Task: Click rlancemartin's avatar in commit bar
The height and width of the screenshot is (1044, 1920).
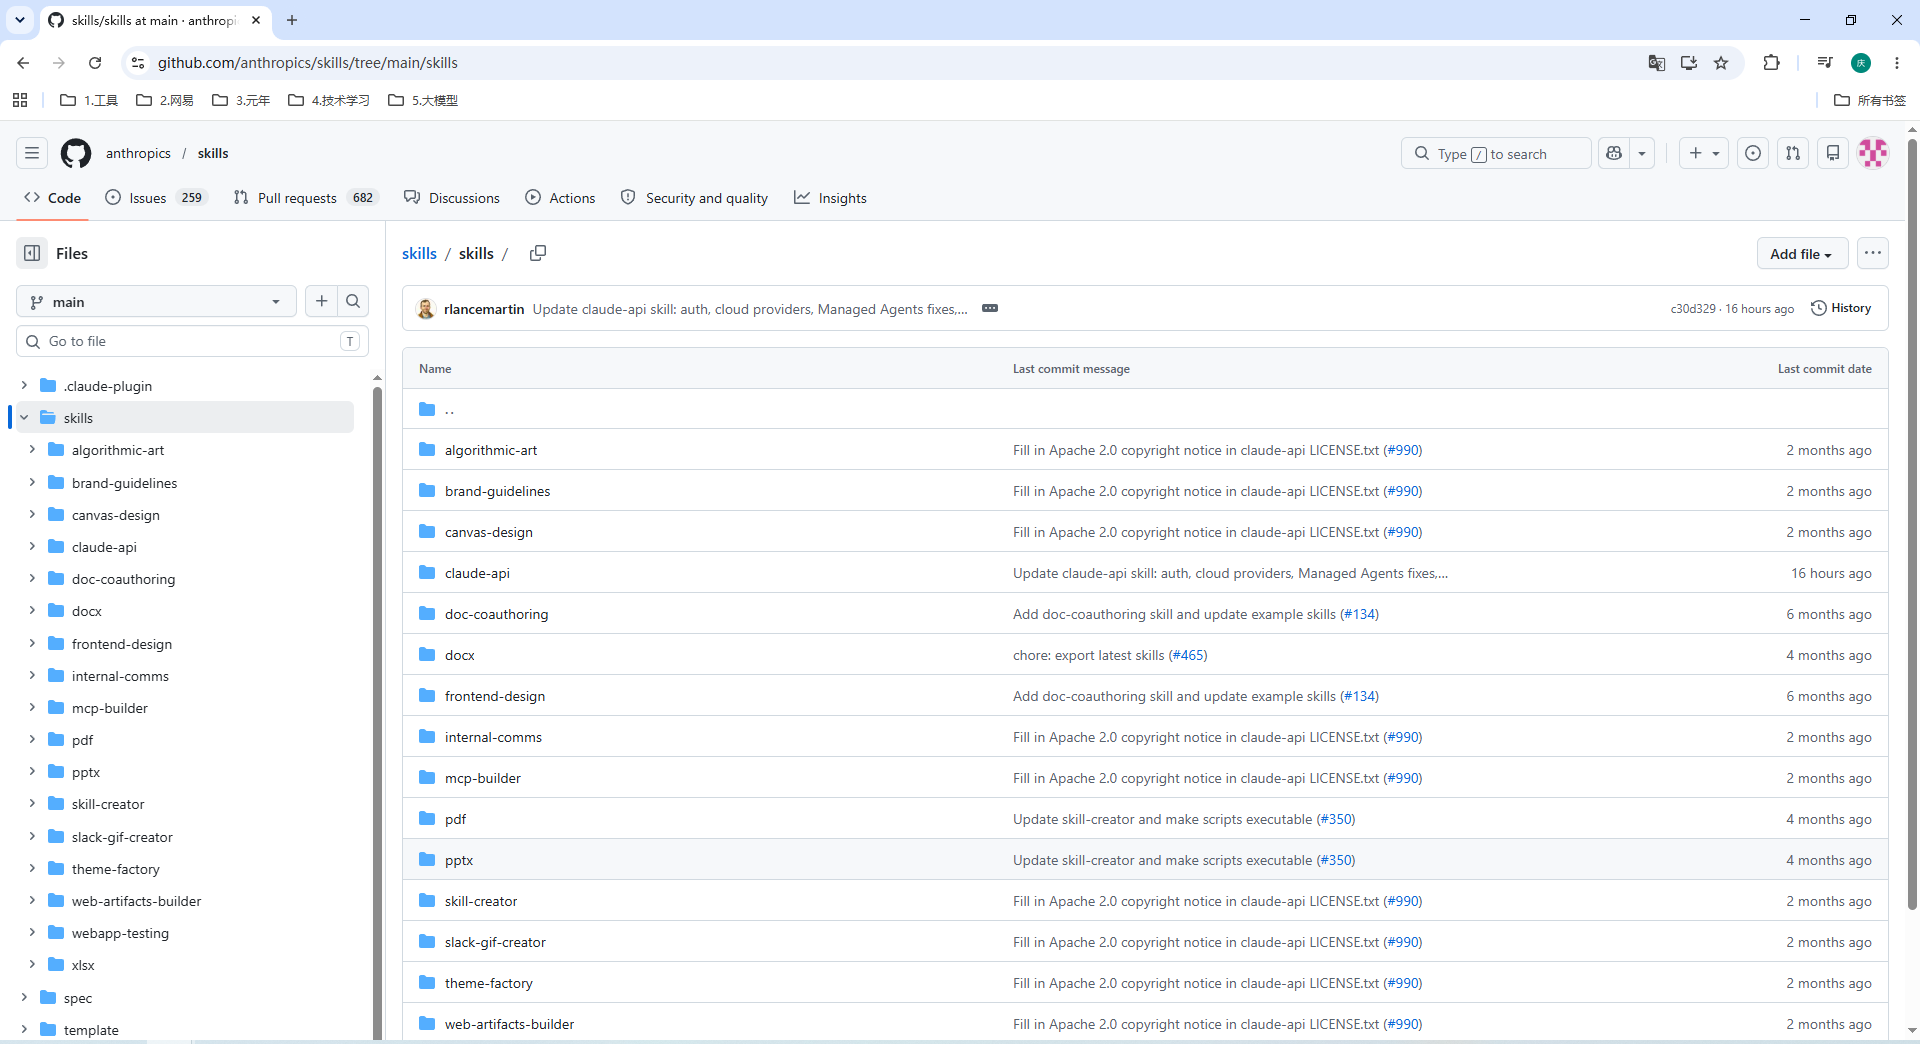Action: coord(426,309)
